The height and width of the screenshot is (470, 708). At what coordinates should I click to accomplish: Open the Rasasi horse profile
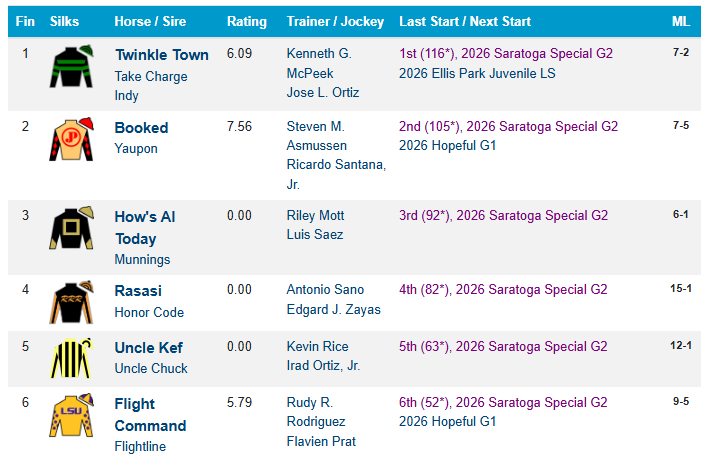pos(138,291)
